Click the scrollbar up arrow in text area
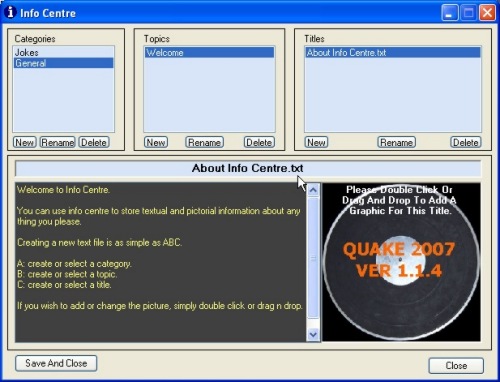Screen dimensions: 500x382 pyautogui.click(x=313, y=190)
